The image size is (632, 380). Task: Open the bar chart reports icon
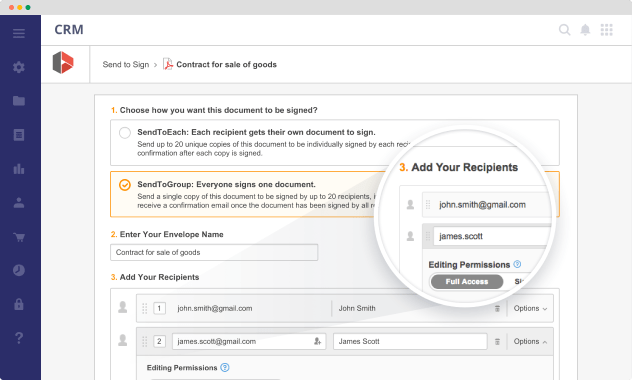point(19,168)
